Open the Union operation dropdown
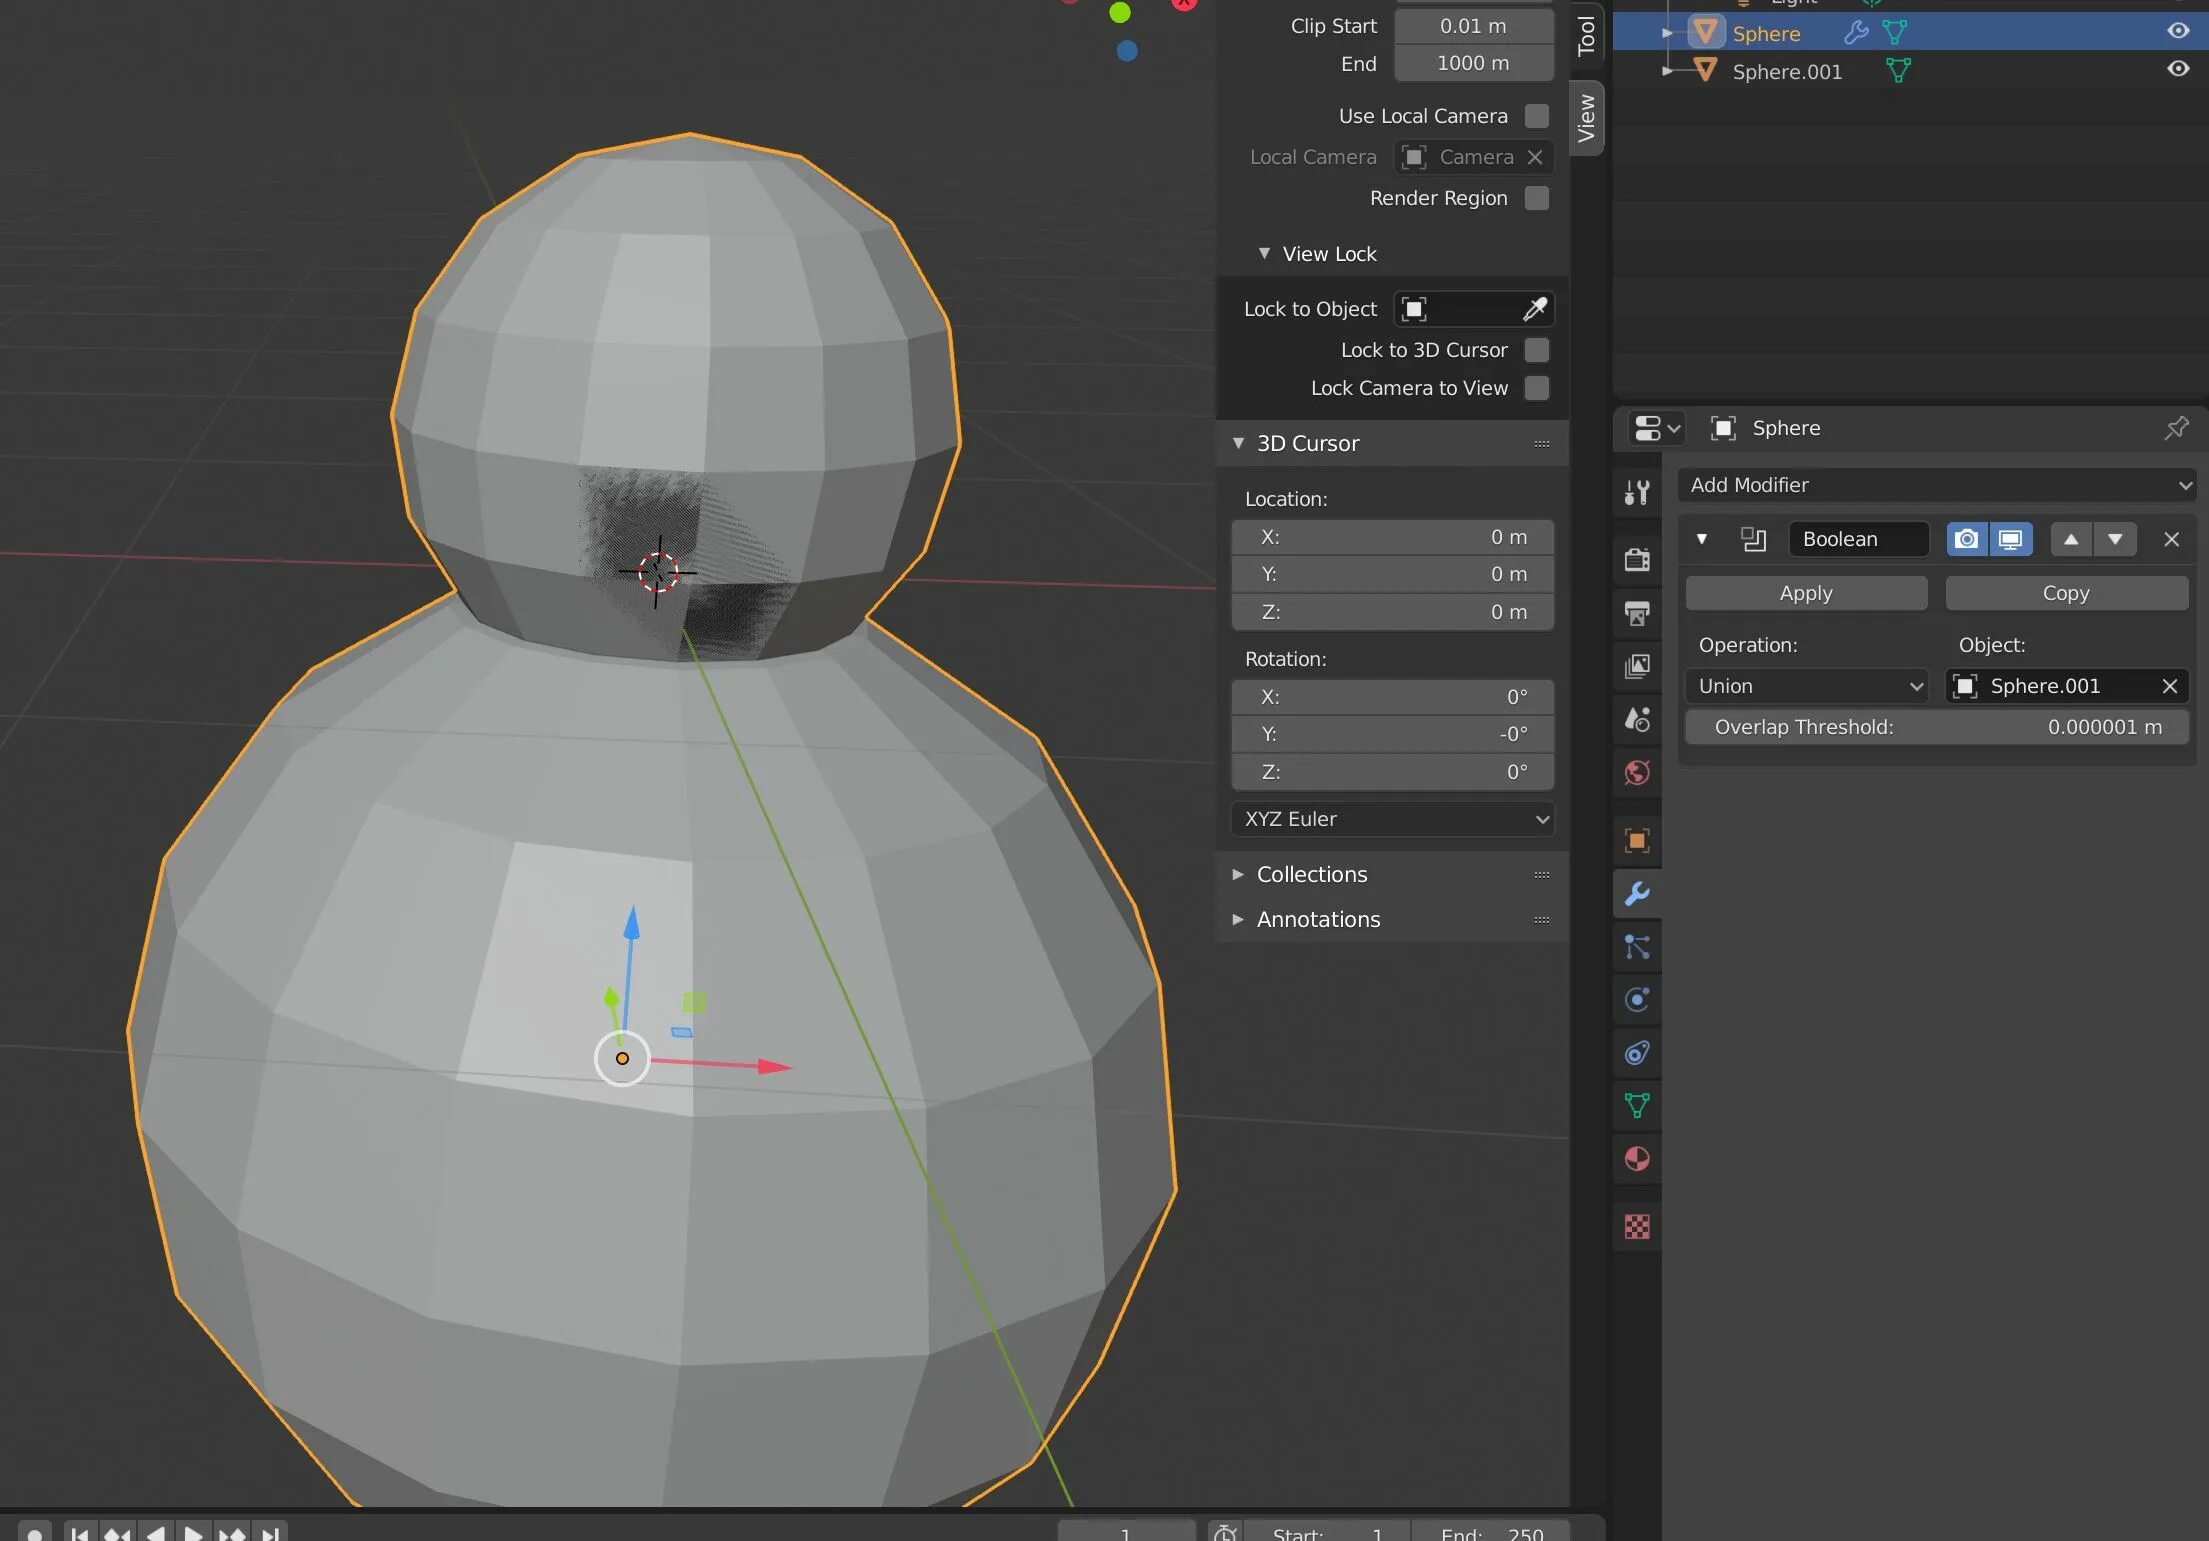This screenshot has height=1541, width=2209. [1808, 686]
